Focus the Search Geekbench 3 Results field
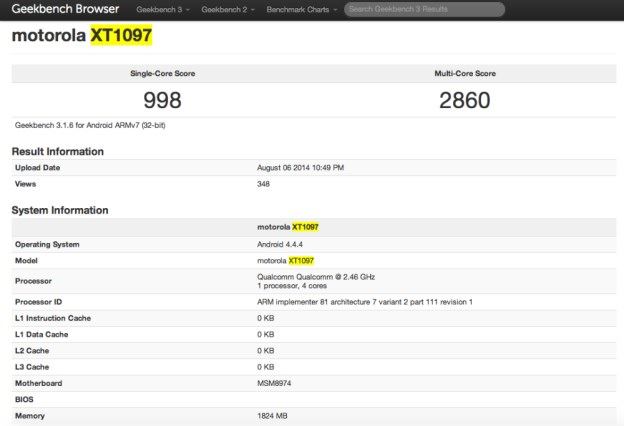The width and height of the screenshot is (624, 426). (424, 9)
